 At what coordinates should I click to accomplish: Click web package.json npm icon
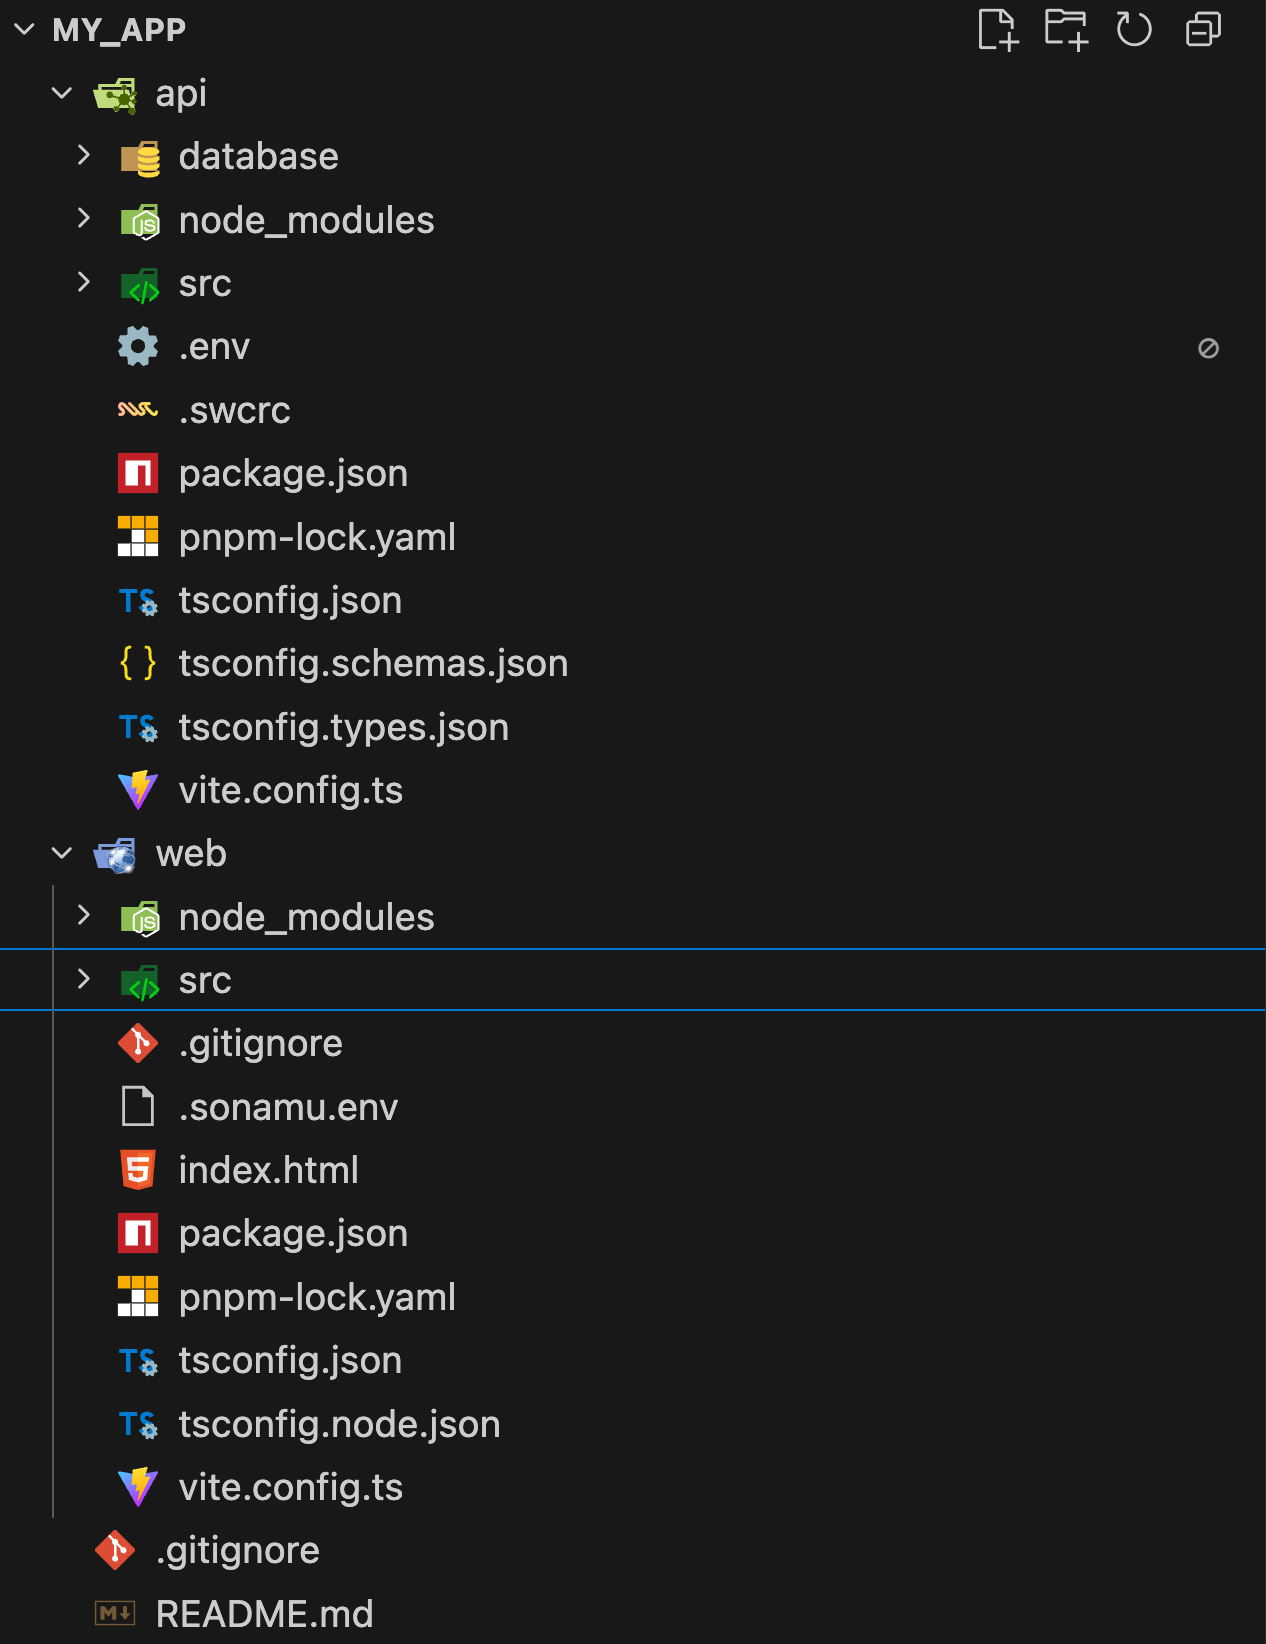click(x=138, y=1233)
